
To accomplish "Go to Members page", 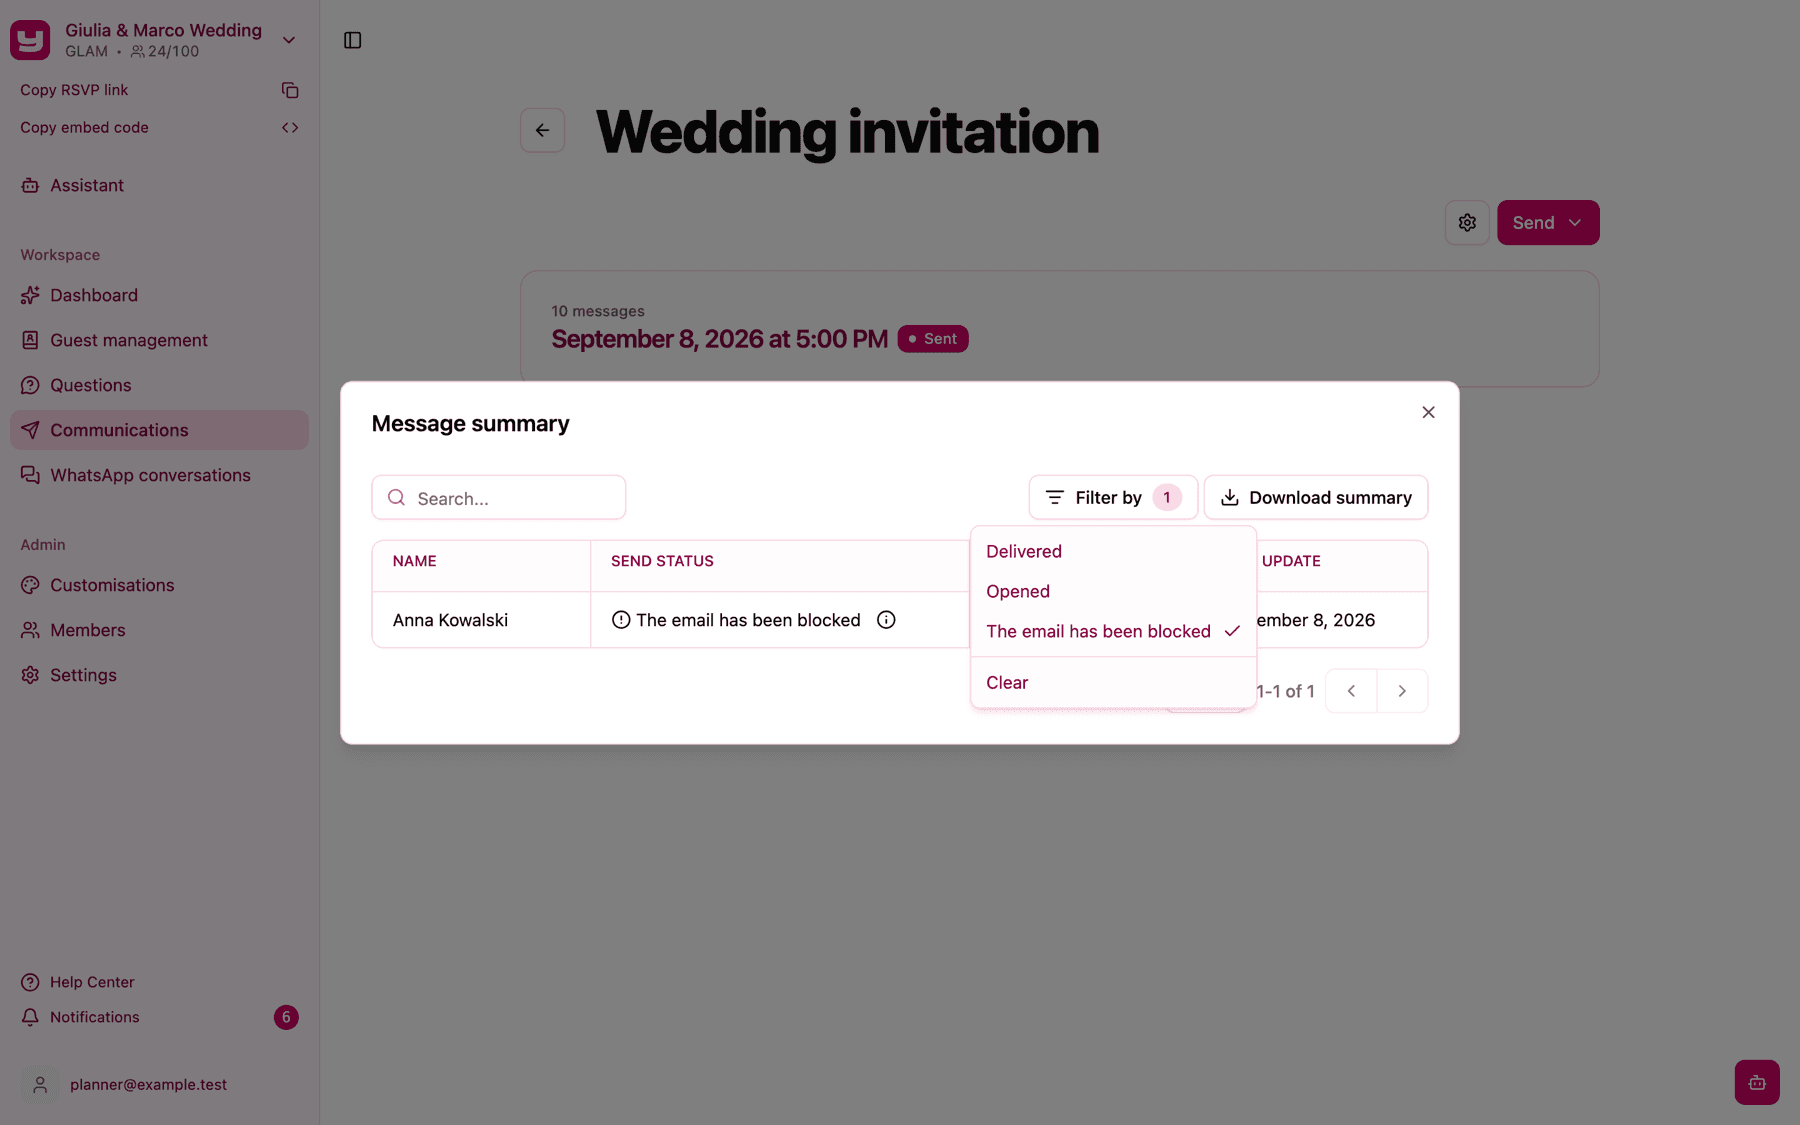I will tap(160, 630).
